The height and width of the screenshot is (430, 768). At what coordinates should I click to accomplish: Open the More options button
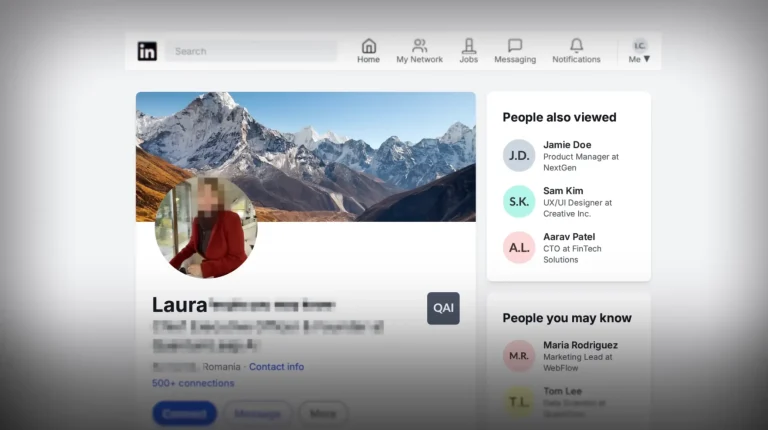point(323,412)
